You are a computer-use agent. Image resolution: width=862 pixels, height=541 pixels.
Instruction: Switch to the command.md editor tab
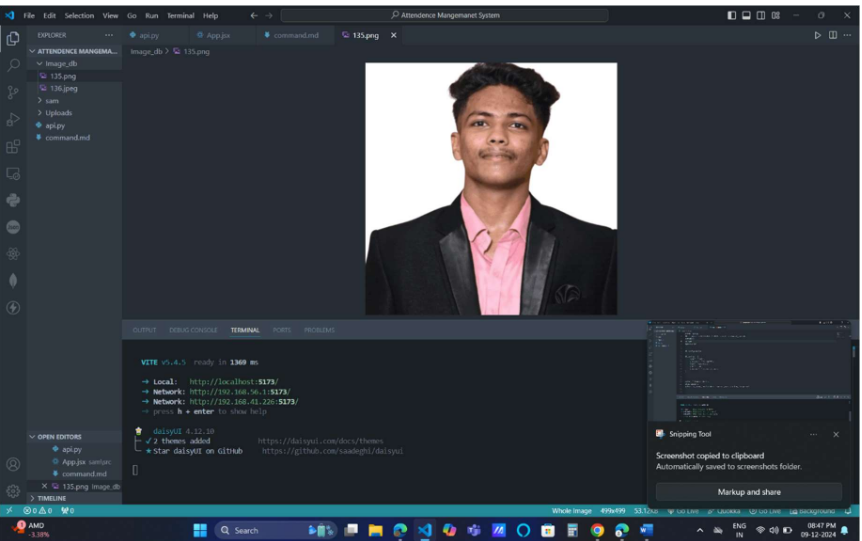tap(295, 35)
